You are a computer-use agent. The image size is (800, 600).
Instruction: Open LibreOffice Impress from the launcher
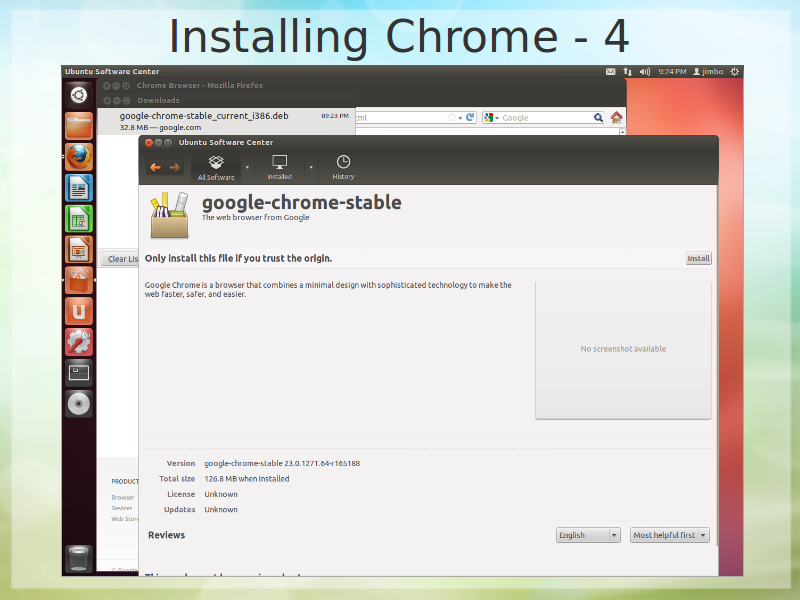pyautogui.click(x=79, y=249)
